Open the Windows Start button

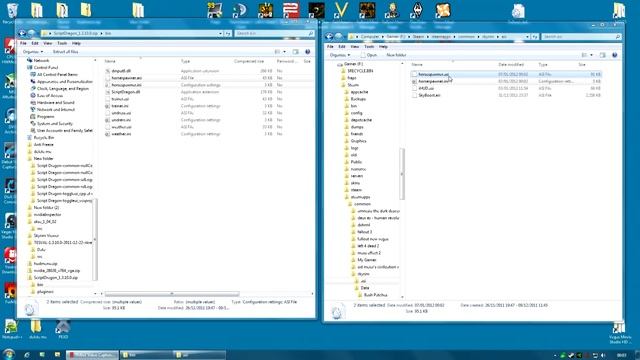click(x=8, y=354)
